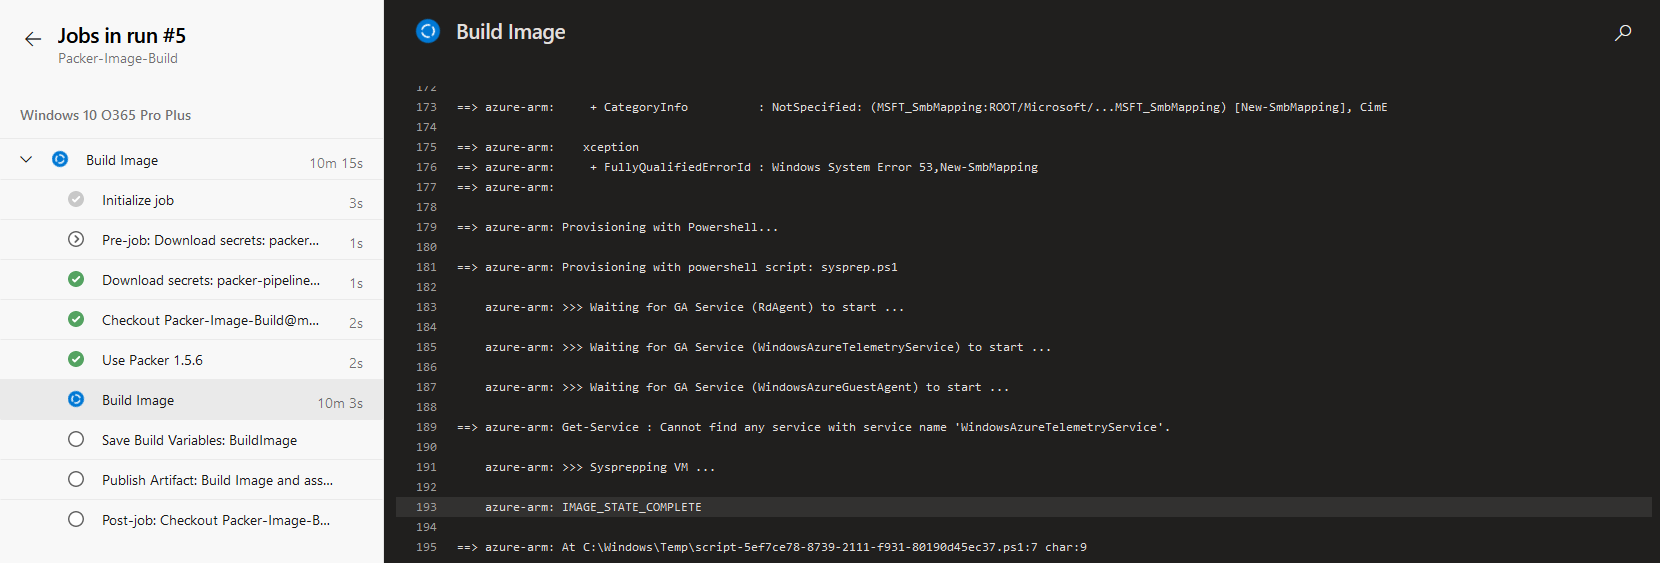1660x563 pixels.
Task: Click the search magnifier icon in log view
Action: [x=1623, y=33]
